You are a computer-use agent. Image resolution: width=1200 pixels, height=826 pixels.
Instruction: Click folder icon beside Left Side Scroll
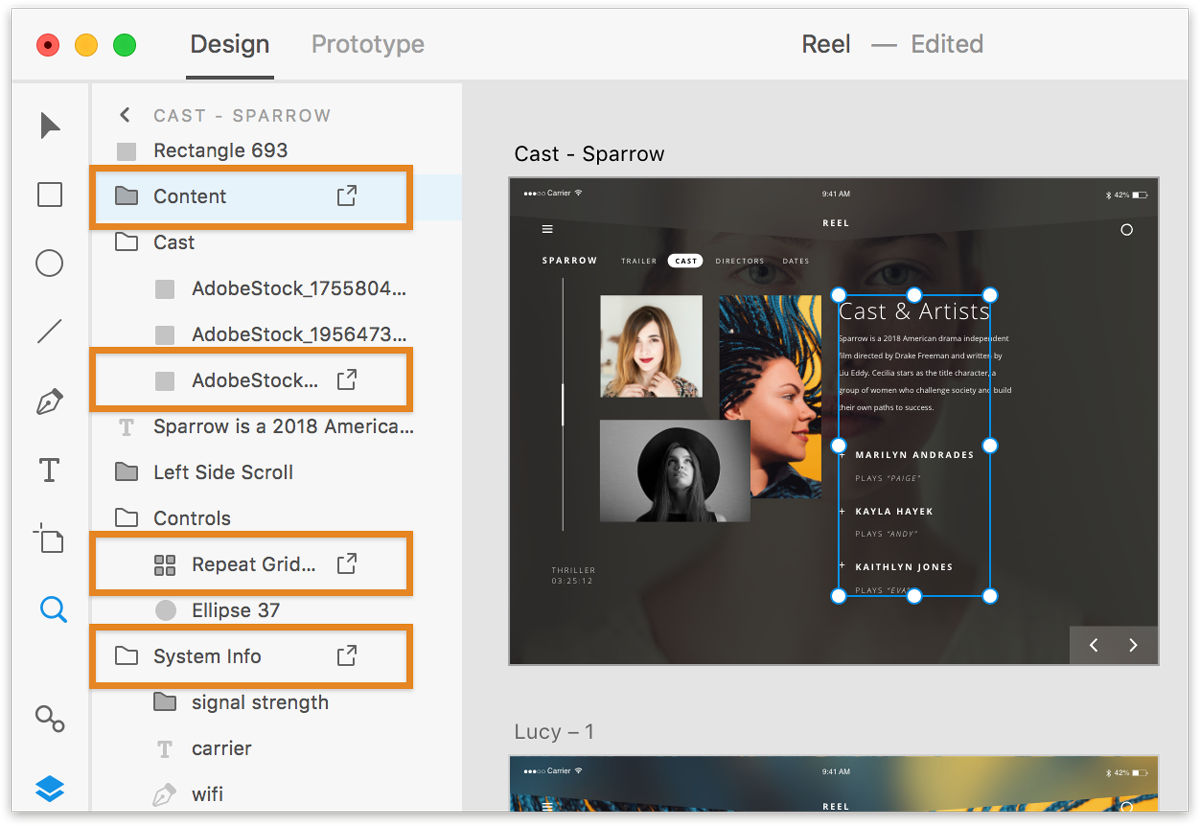click(x=126, y=472)
